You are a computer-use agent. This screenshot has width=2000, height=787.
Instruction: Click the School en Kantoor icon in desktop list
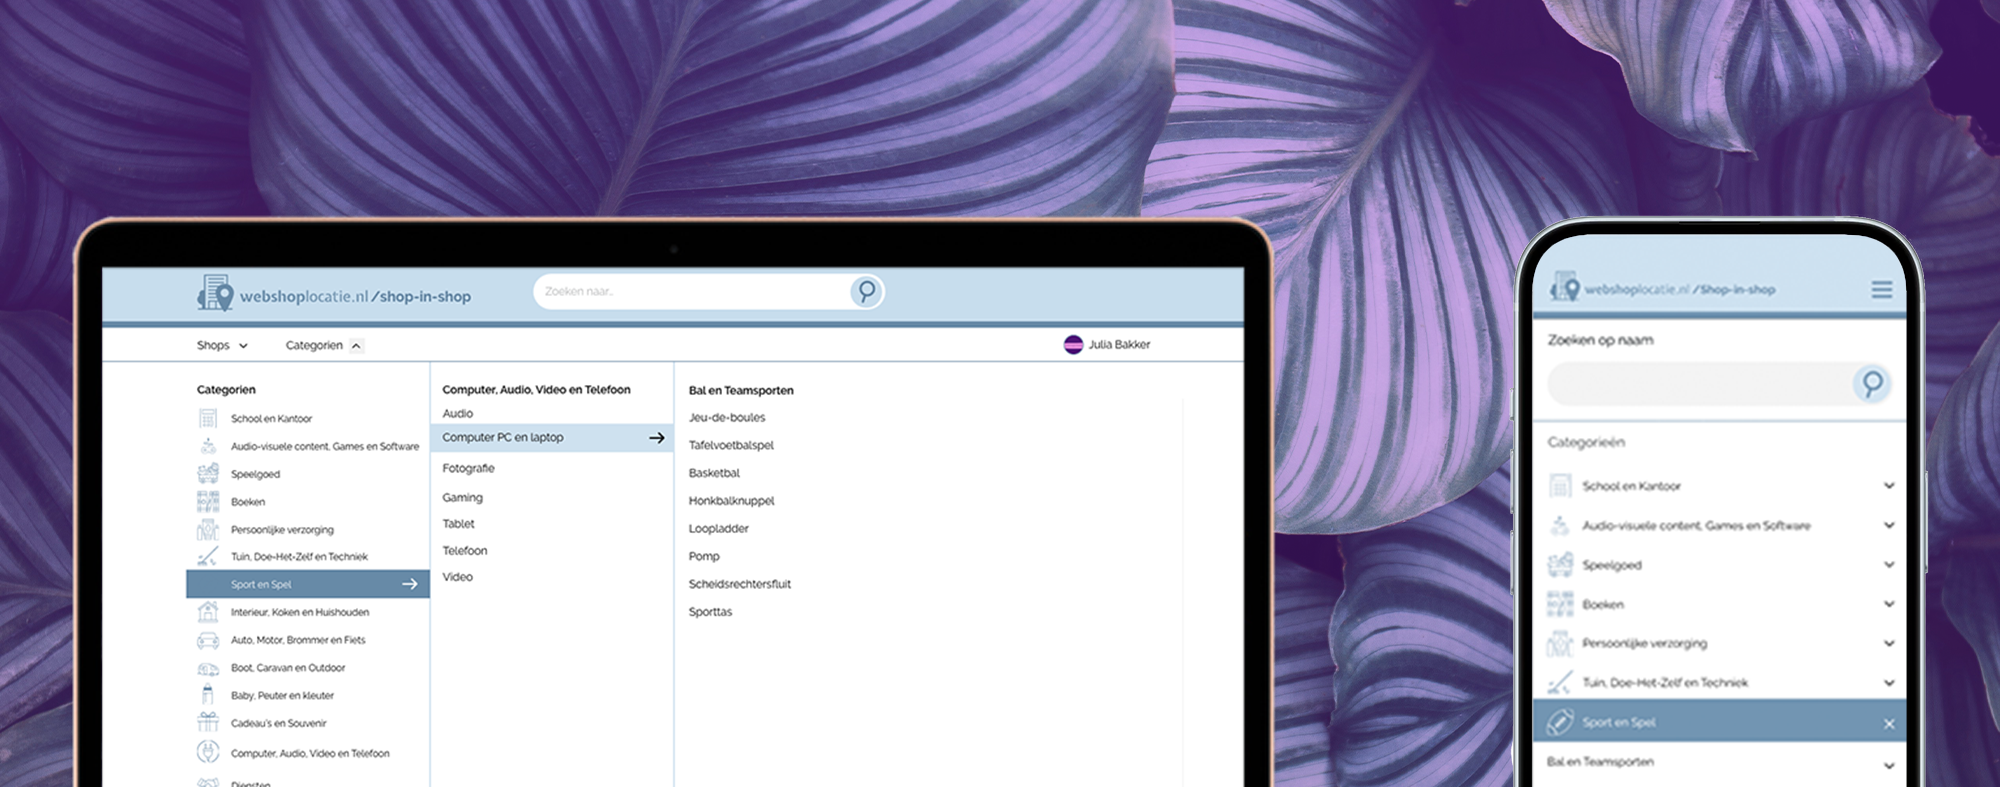click(x=208, y=419)
